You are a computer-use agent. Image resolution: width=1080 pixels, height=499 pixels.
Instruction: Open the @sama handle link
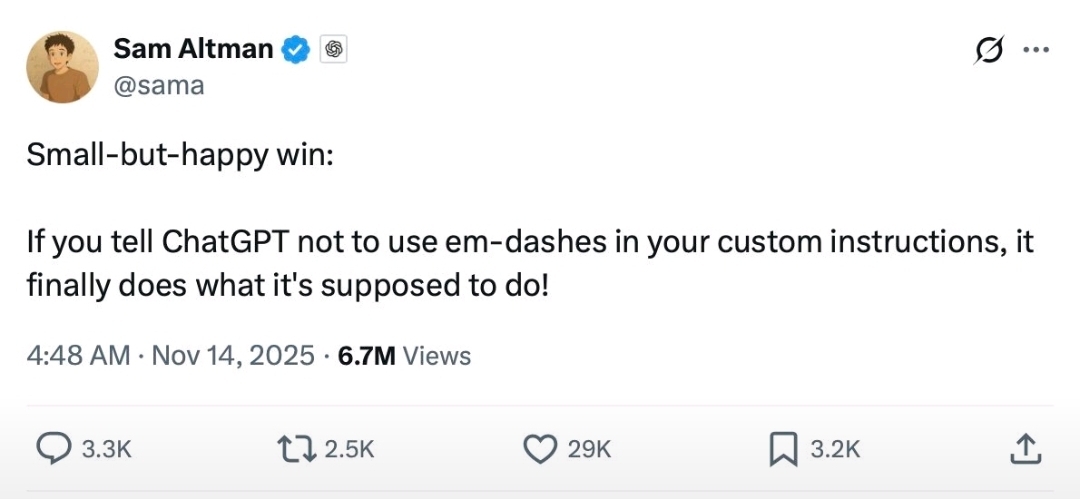click(159, 85)
